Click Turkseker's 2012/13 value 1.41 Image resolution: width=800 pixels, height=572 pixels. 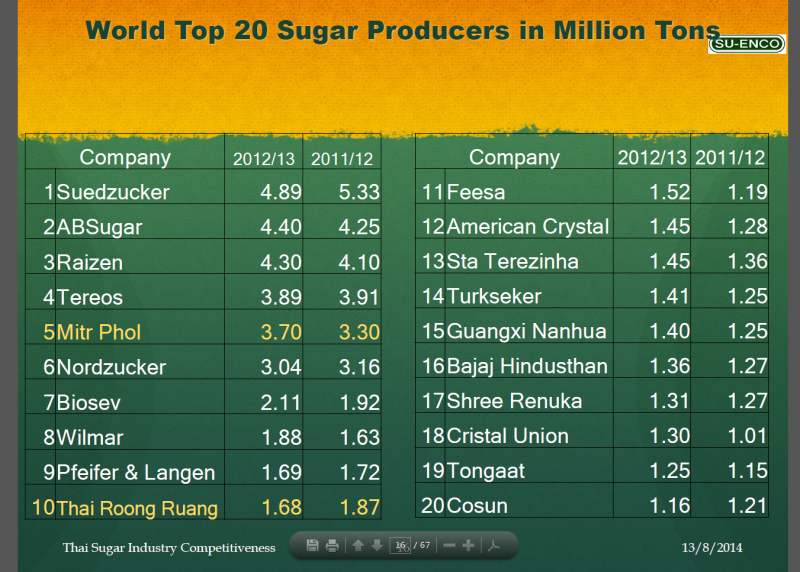(x=669, y=296)
